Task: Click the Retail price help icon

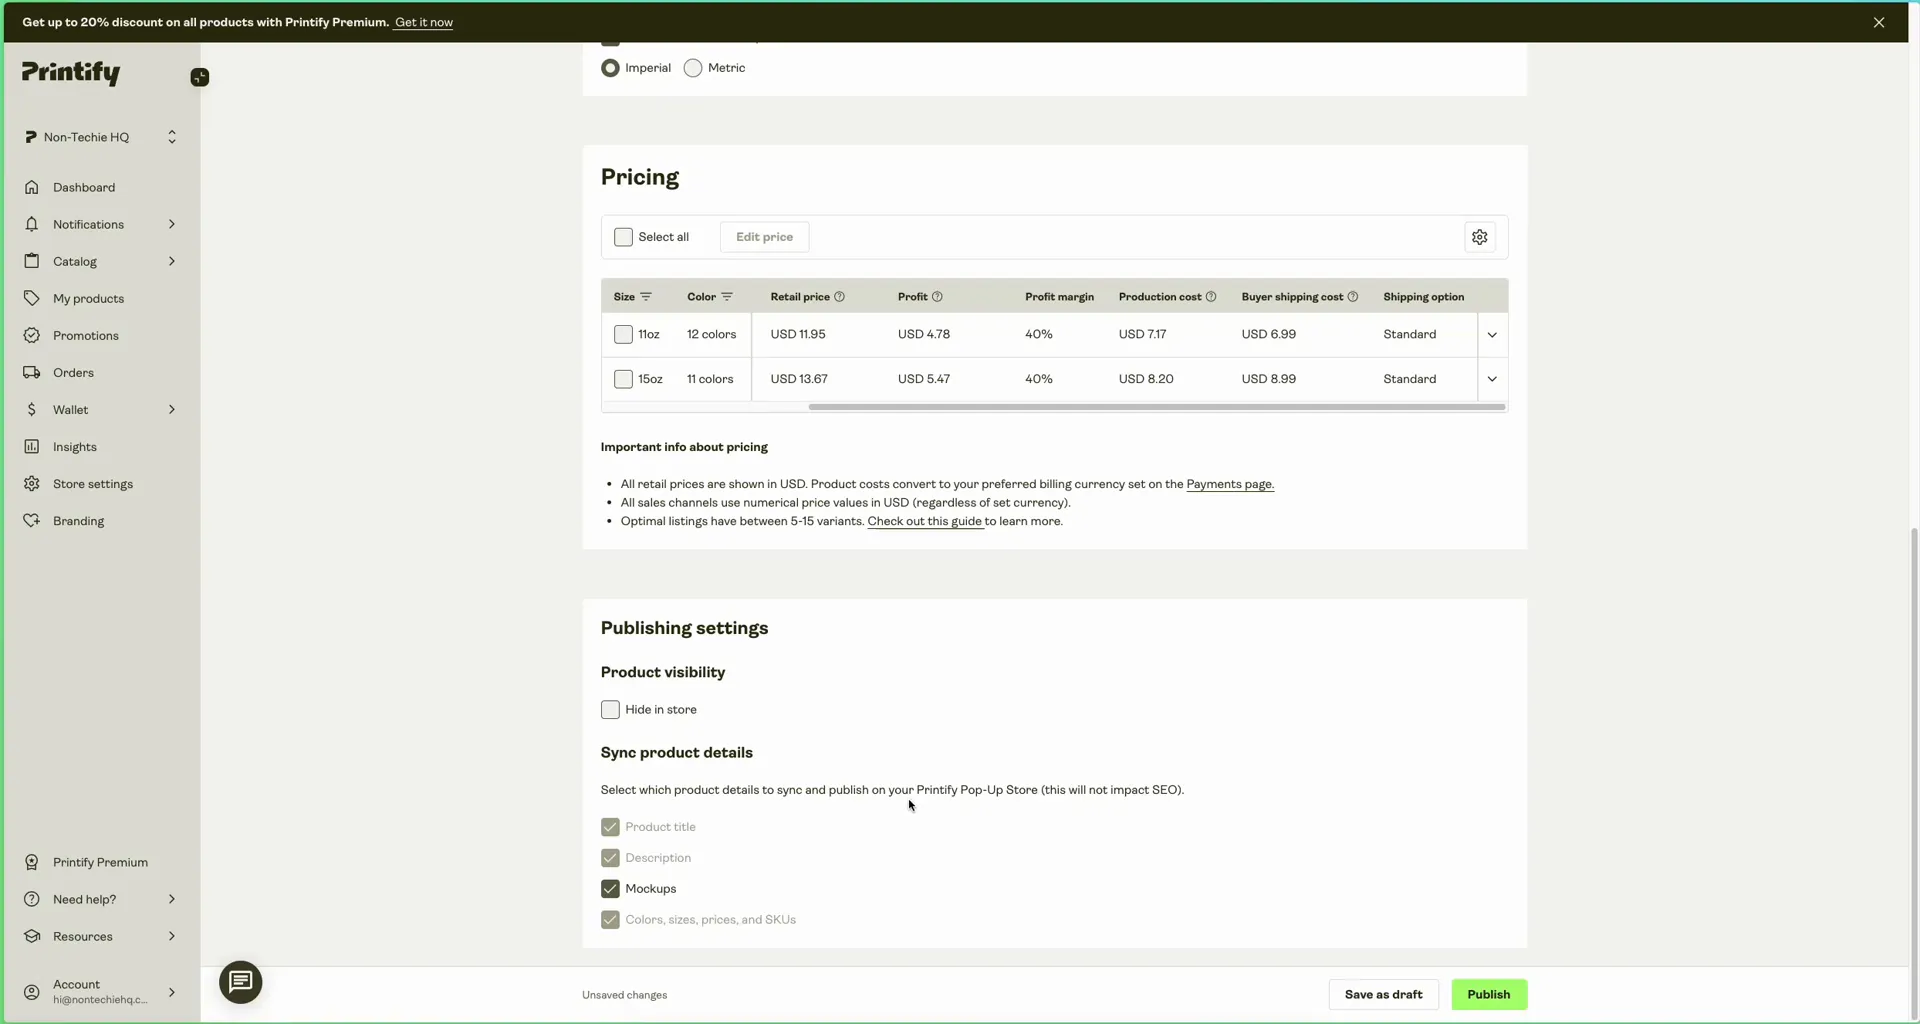Action: (839, 297)
